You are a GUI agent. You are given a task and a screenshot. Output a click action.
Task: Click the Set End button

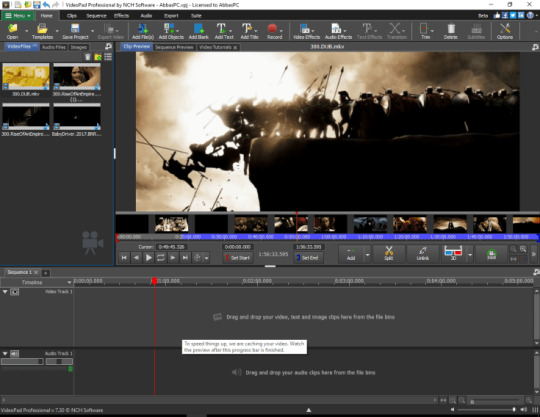(308, 258)
